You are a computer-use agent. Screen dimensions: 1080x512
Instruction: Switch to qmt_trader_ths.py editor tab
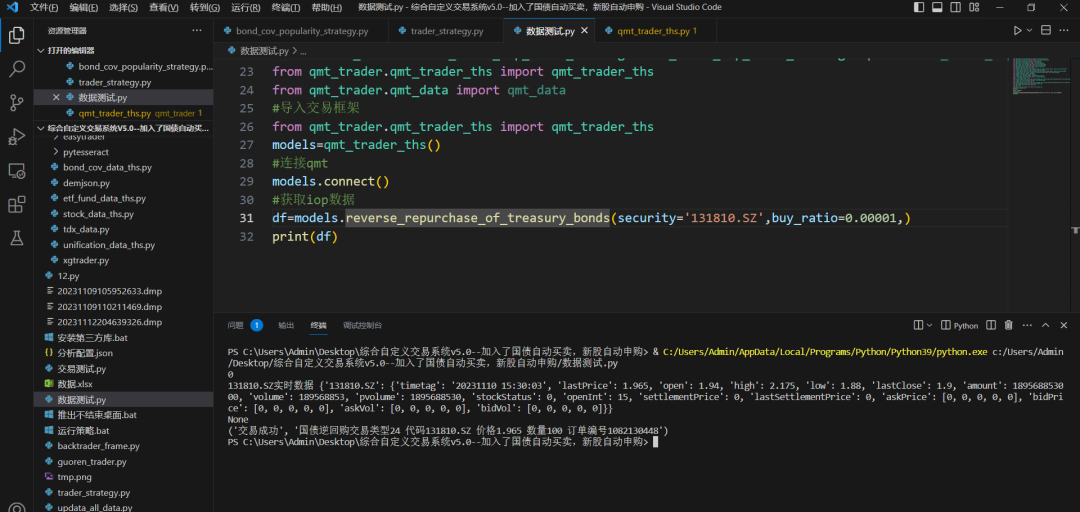coord(654,32)
